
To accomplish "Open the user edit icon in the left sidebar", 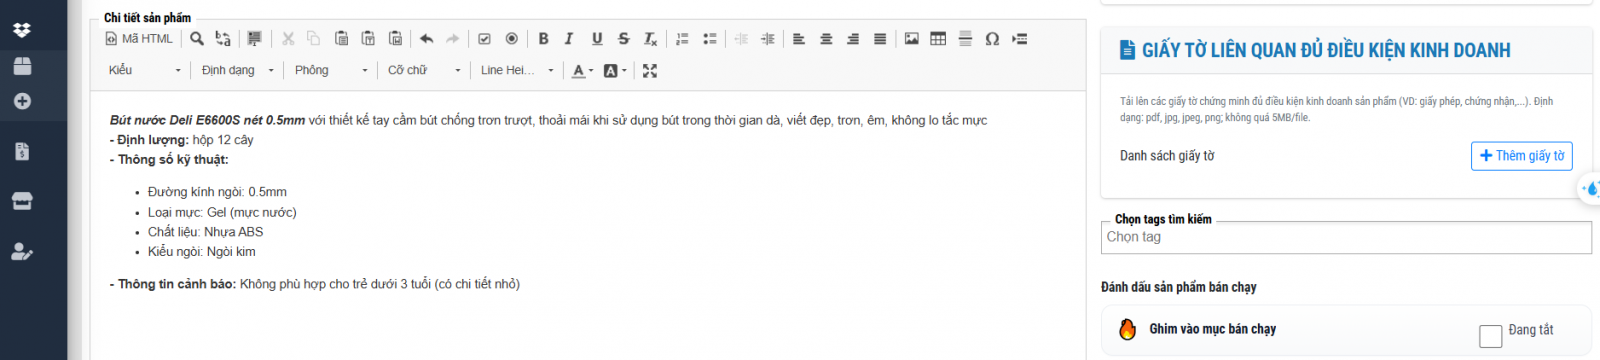I will pyautogui.click(x=22, y=251).
